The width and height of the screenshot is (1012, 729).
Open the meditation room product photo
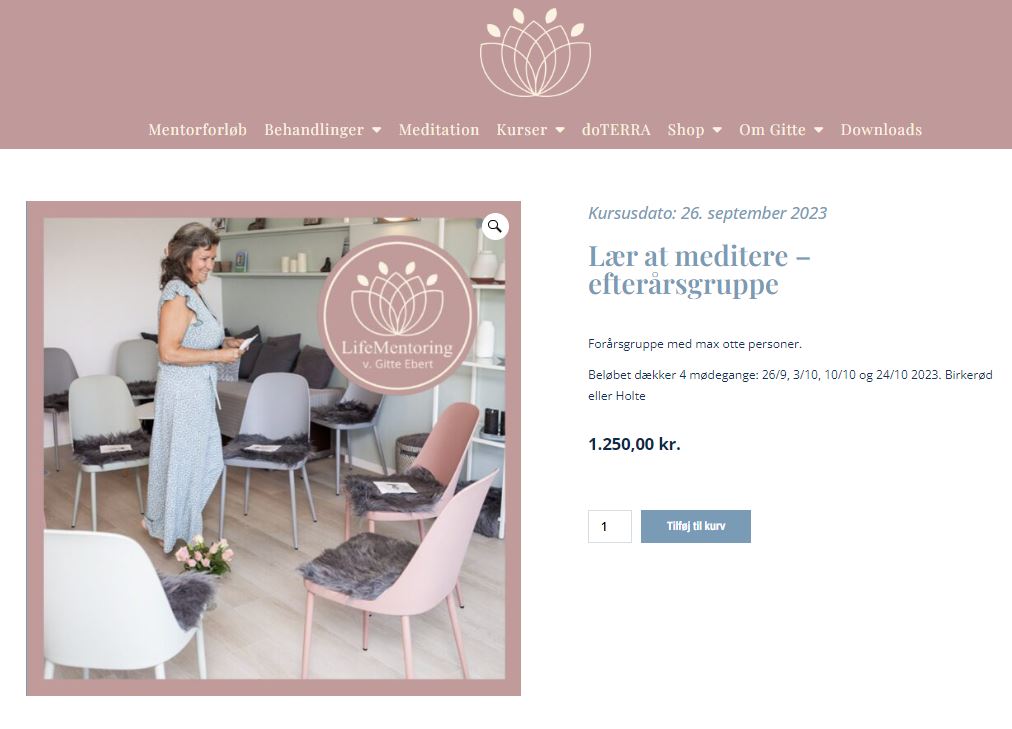(x=274, y=448)
